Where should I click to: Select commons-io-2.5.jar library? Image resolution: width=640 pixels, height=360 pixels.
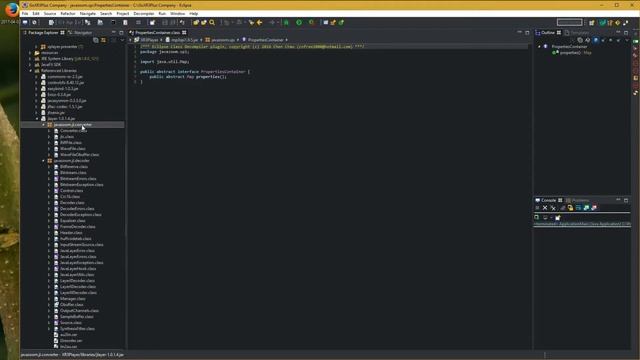pos(65,76)
